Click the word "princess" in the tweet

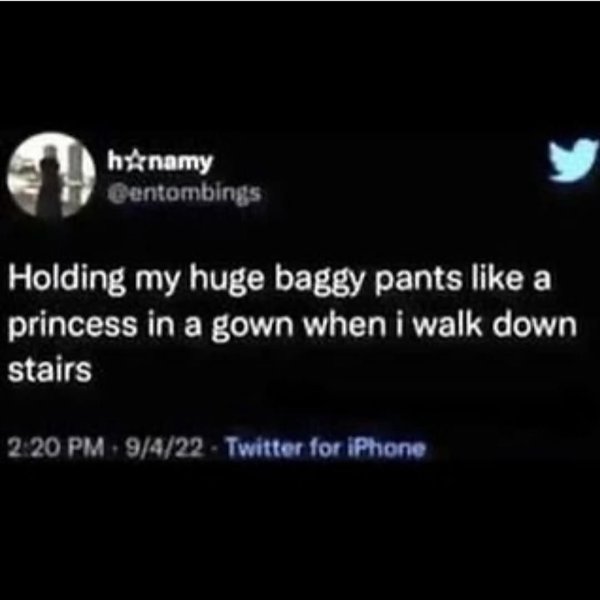point(72,326)
